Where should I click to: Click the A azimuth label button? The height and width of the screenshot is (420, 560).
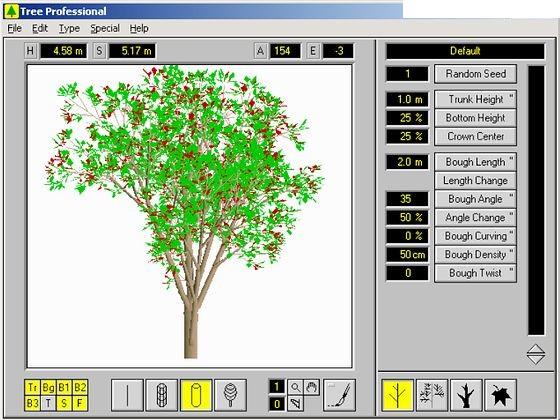(260, 51)
